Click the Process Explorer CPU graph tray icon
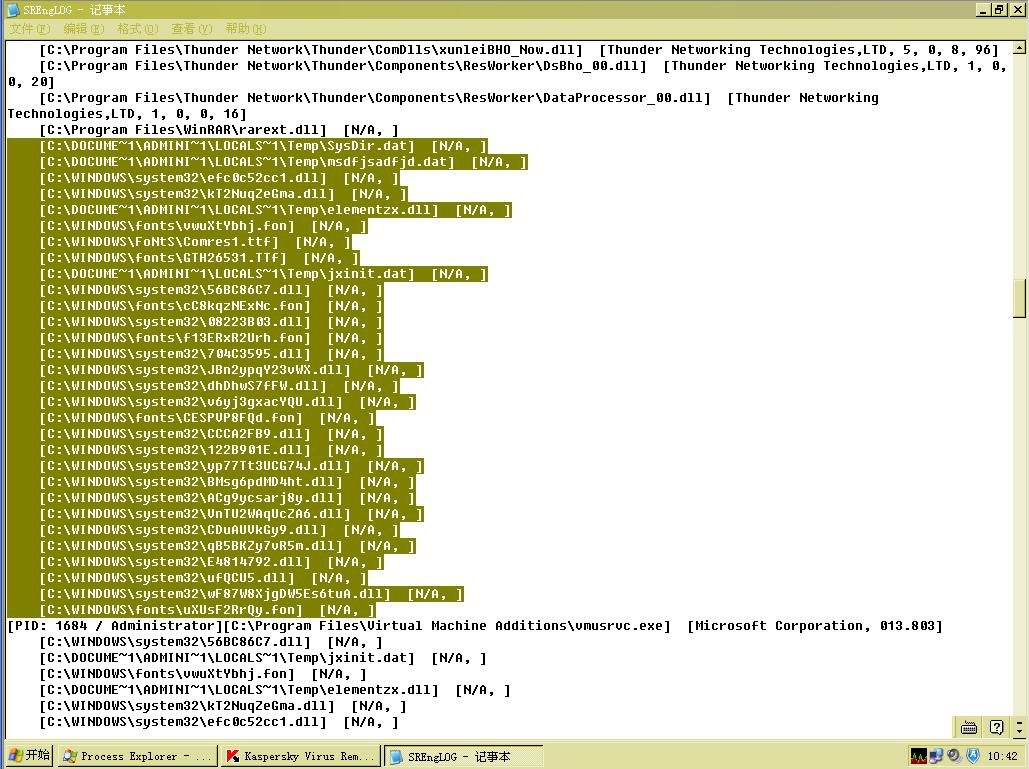Image resolution: width=1029 pixels, height=769 pixels. [919, 757]
